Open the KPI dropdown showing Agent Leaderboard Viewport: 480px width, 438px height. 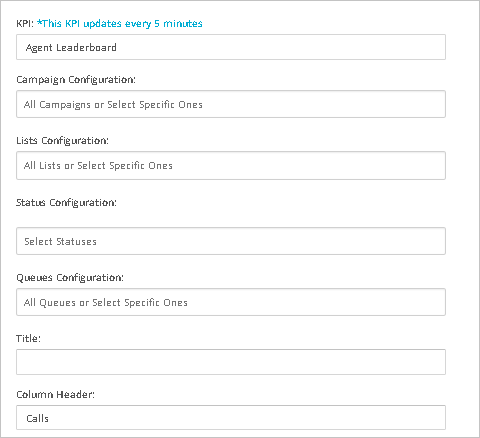(x=231, y=47)
